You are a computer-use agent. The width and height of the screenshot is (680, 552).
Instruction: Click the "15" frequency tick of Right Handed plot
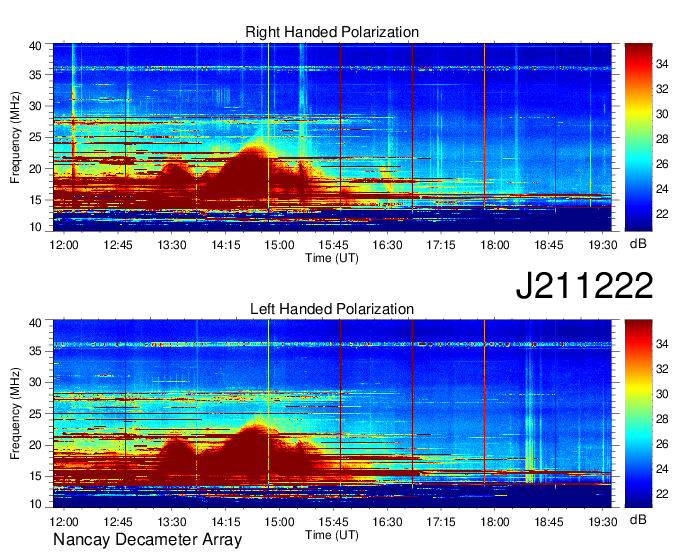click(35, 200)
